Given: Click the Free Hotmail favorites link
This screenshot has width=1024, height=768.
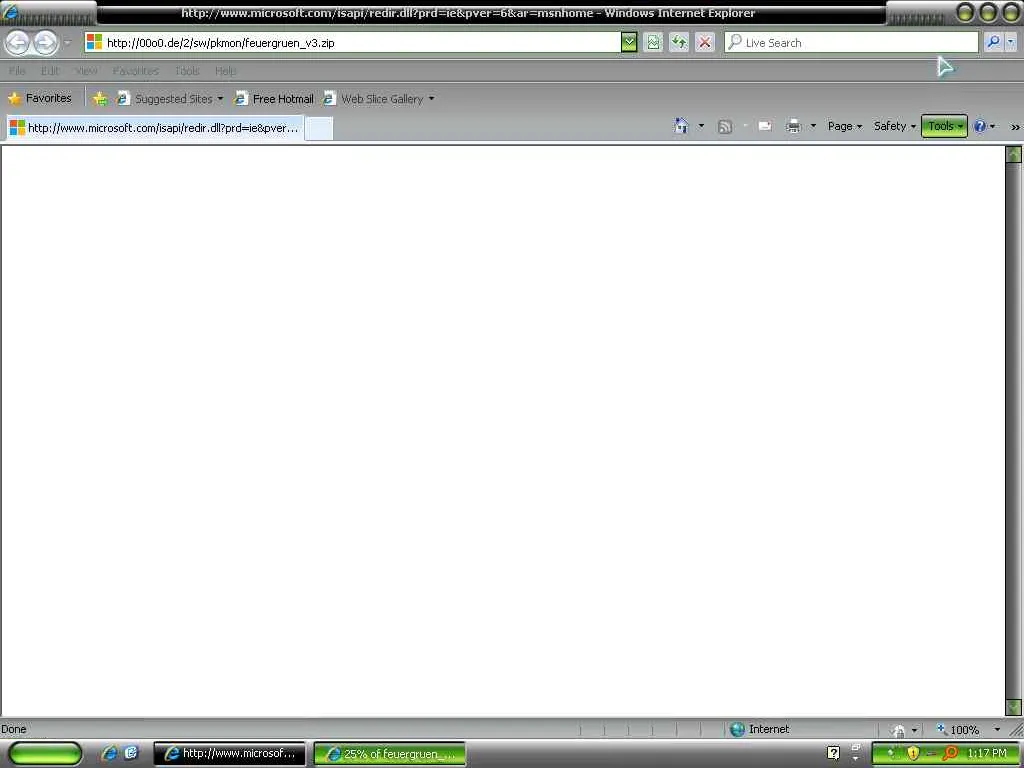Looking at the screenshot, I should (274, 99).
